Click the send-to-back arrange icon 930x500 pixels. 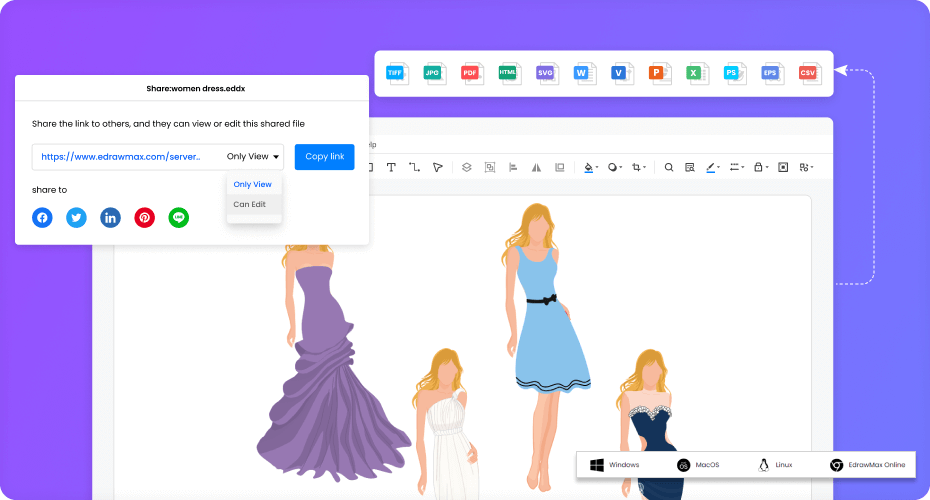[559, 167]
